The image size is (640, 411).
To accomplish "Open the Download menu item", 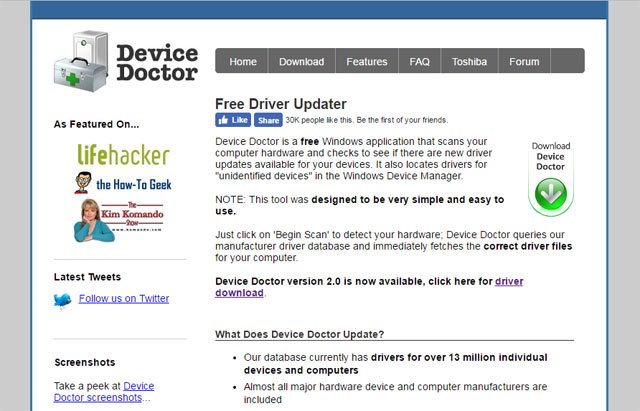I will tap(302, 62).
